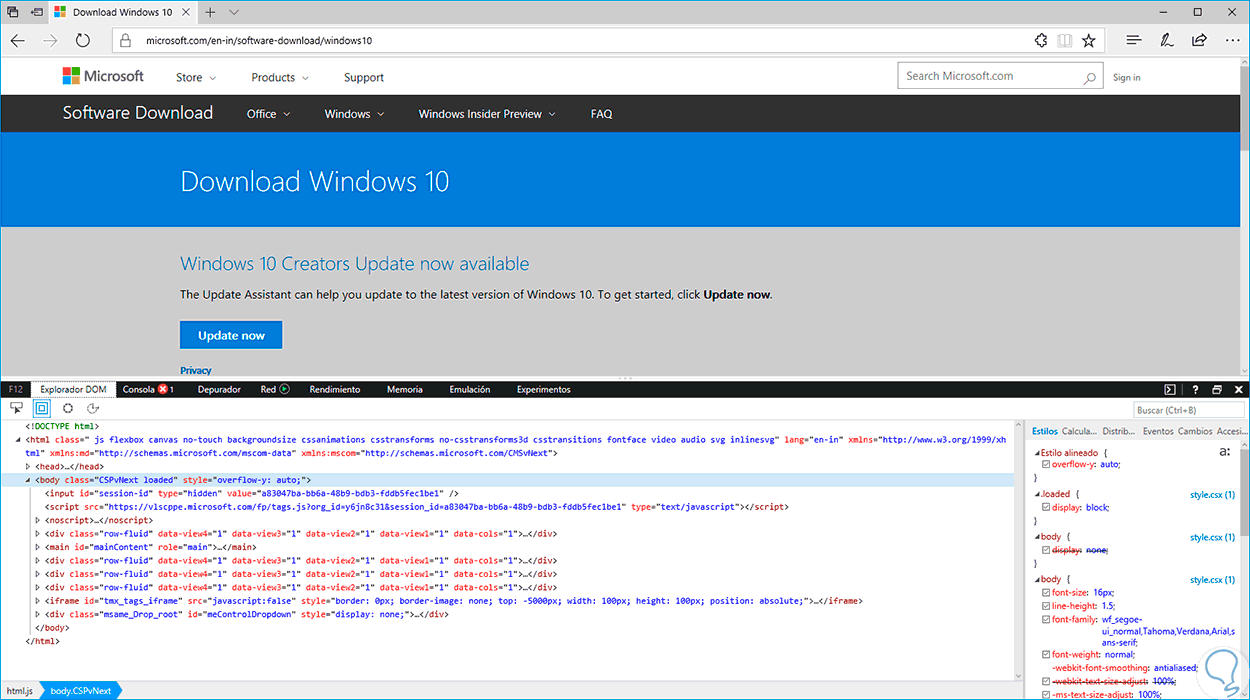
Task: Add page to favorites with the star icon
Action: [x=1089, y=41]
